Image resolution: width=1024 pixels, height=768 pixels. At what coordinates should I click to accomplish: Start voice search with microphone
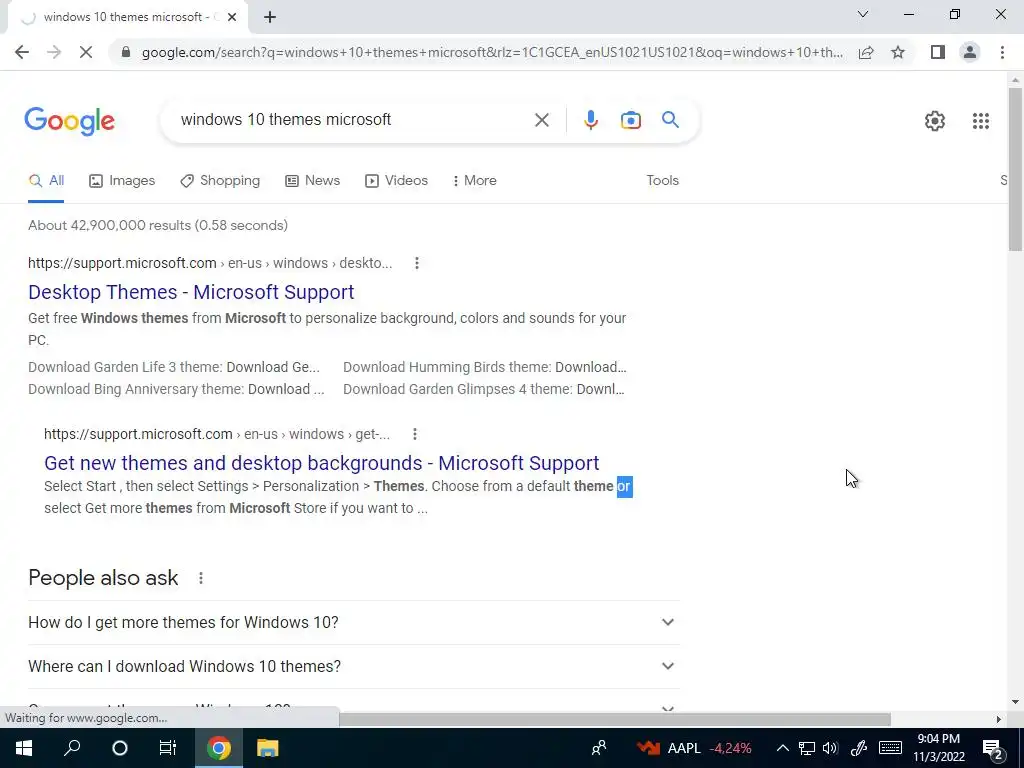click(x=590, y=120)
